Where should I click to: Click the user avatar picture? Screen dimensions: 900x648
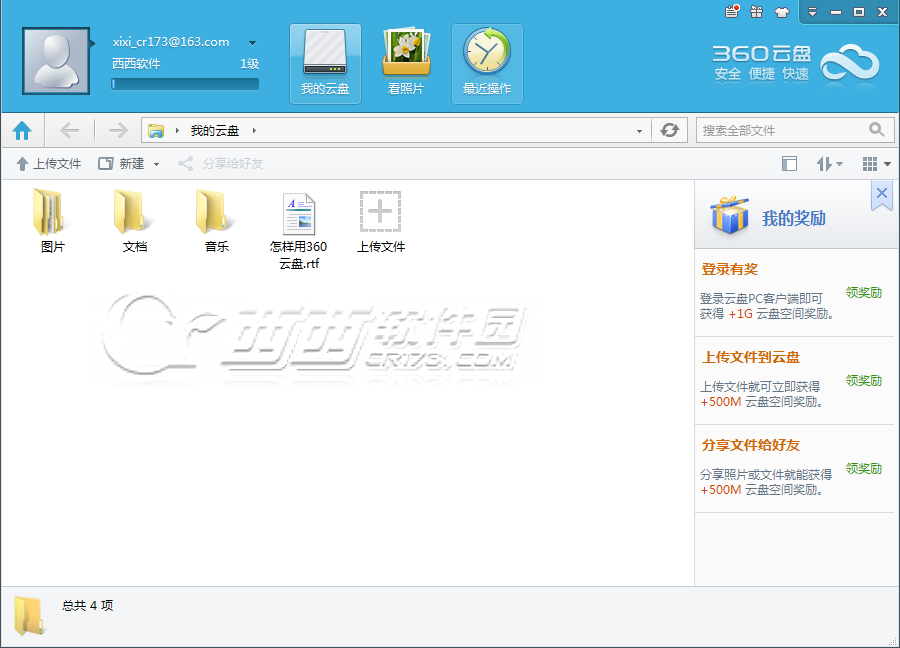(x=56, y=61)
